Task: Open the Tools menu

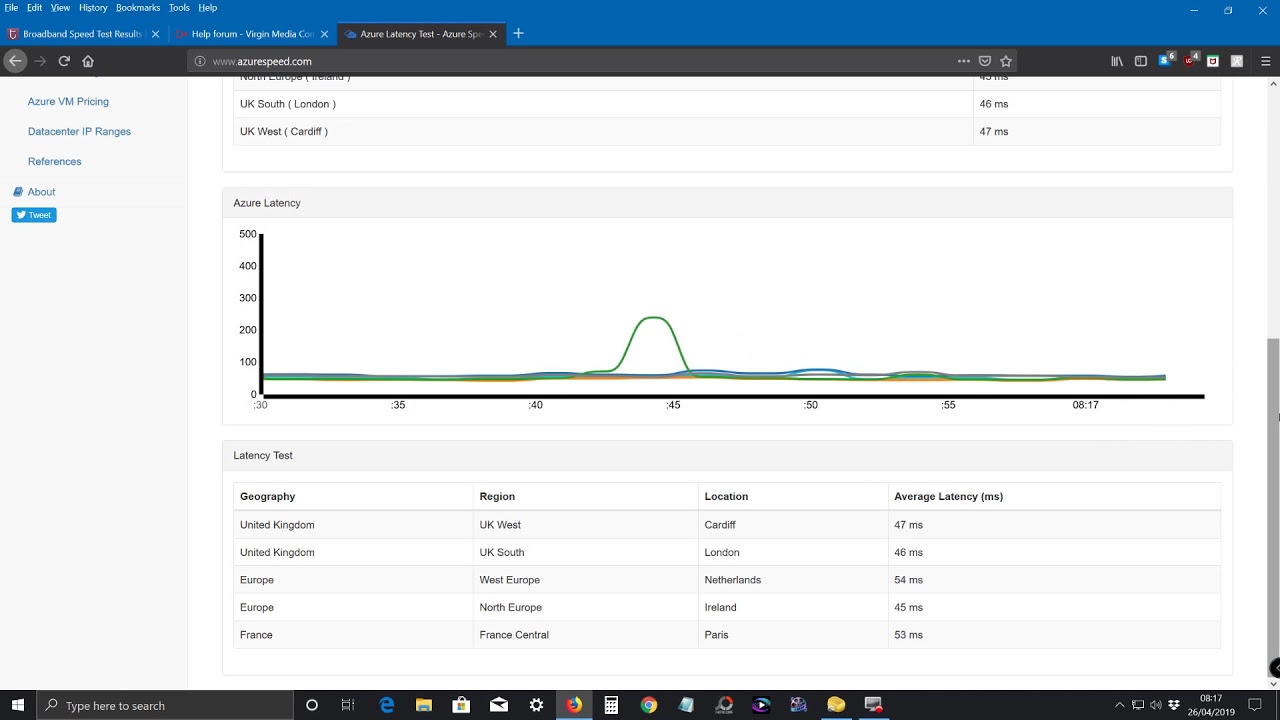Action: coord(179,7)
